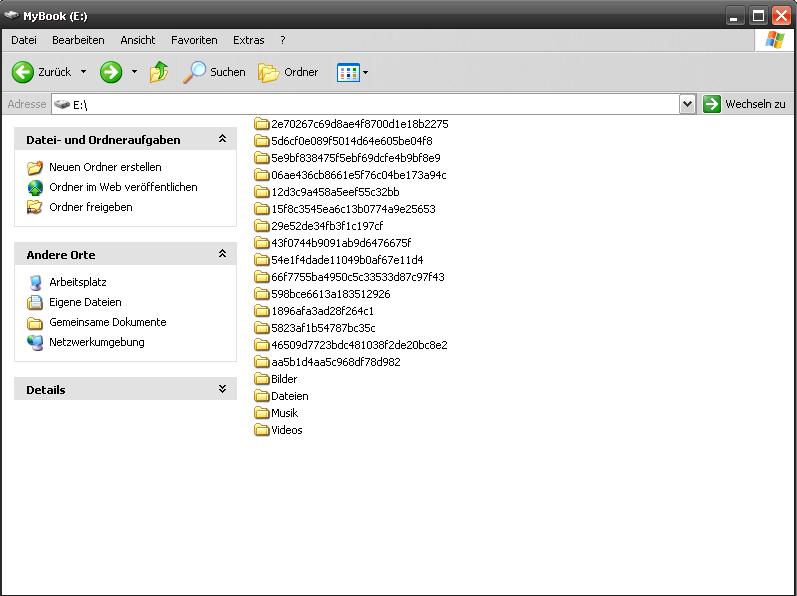This screenshot has height=596, width=797.
Task: Open Eigene Dateien link
Action: click(85, 302)
